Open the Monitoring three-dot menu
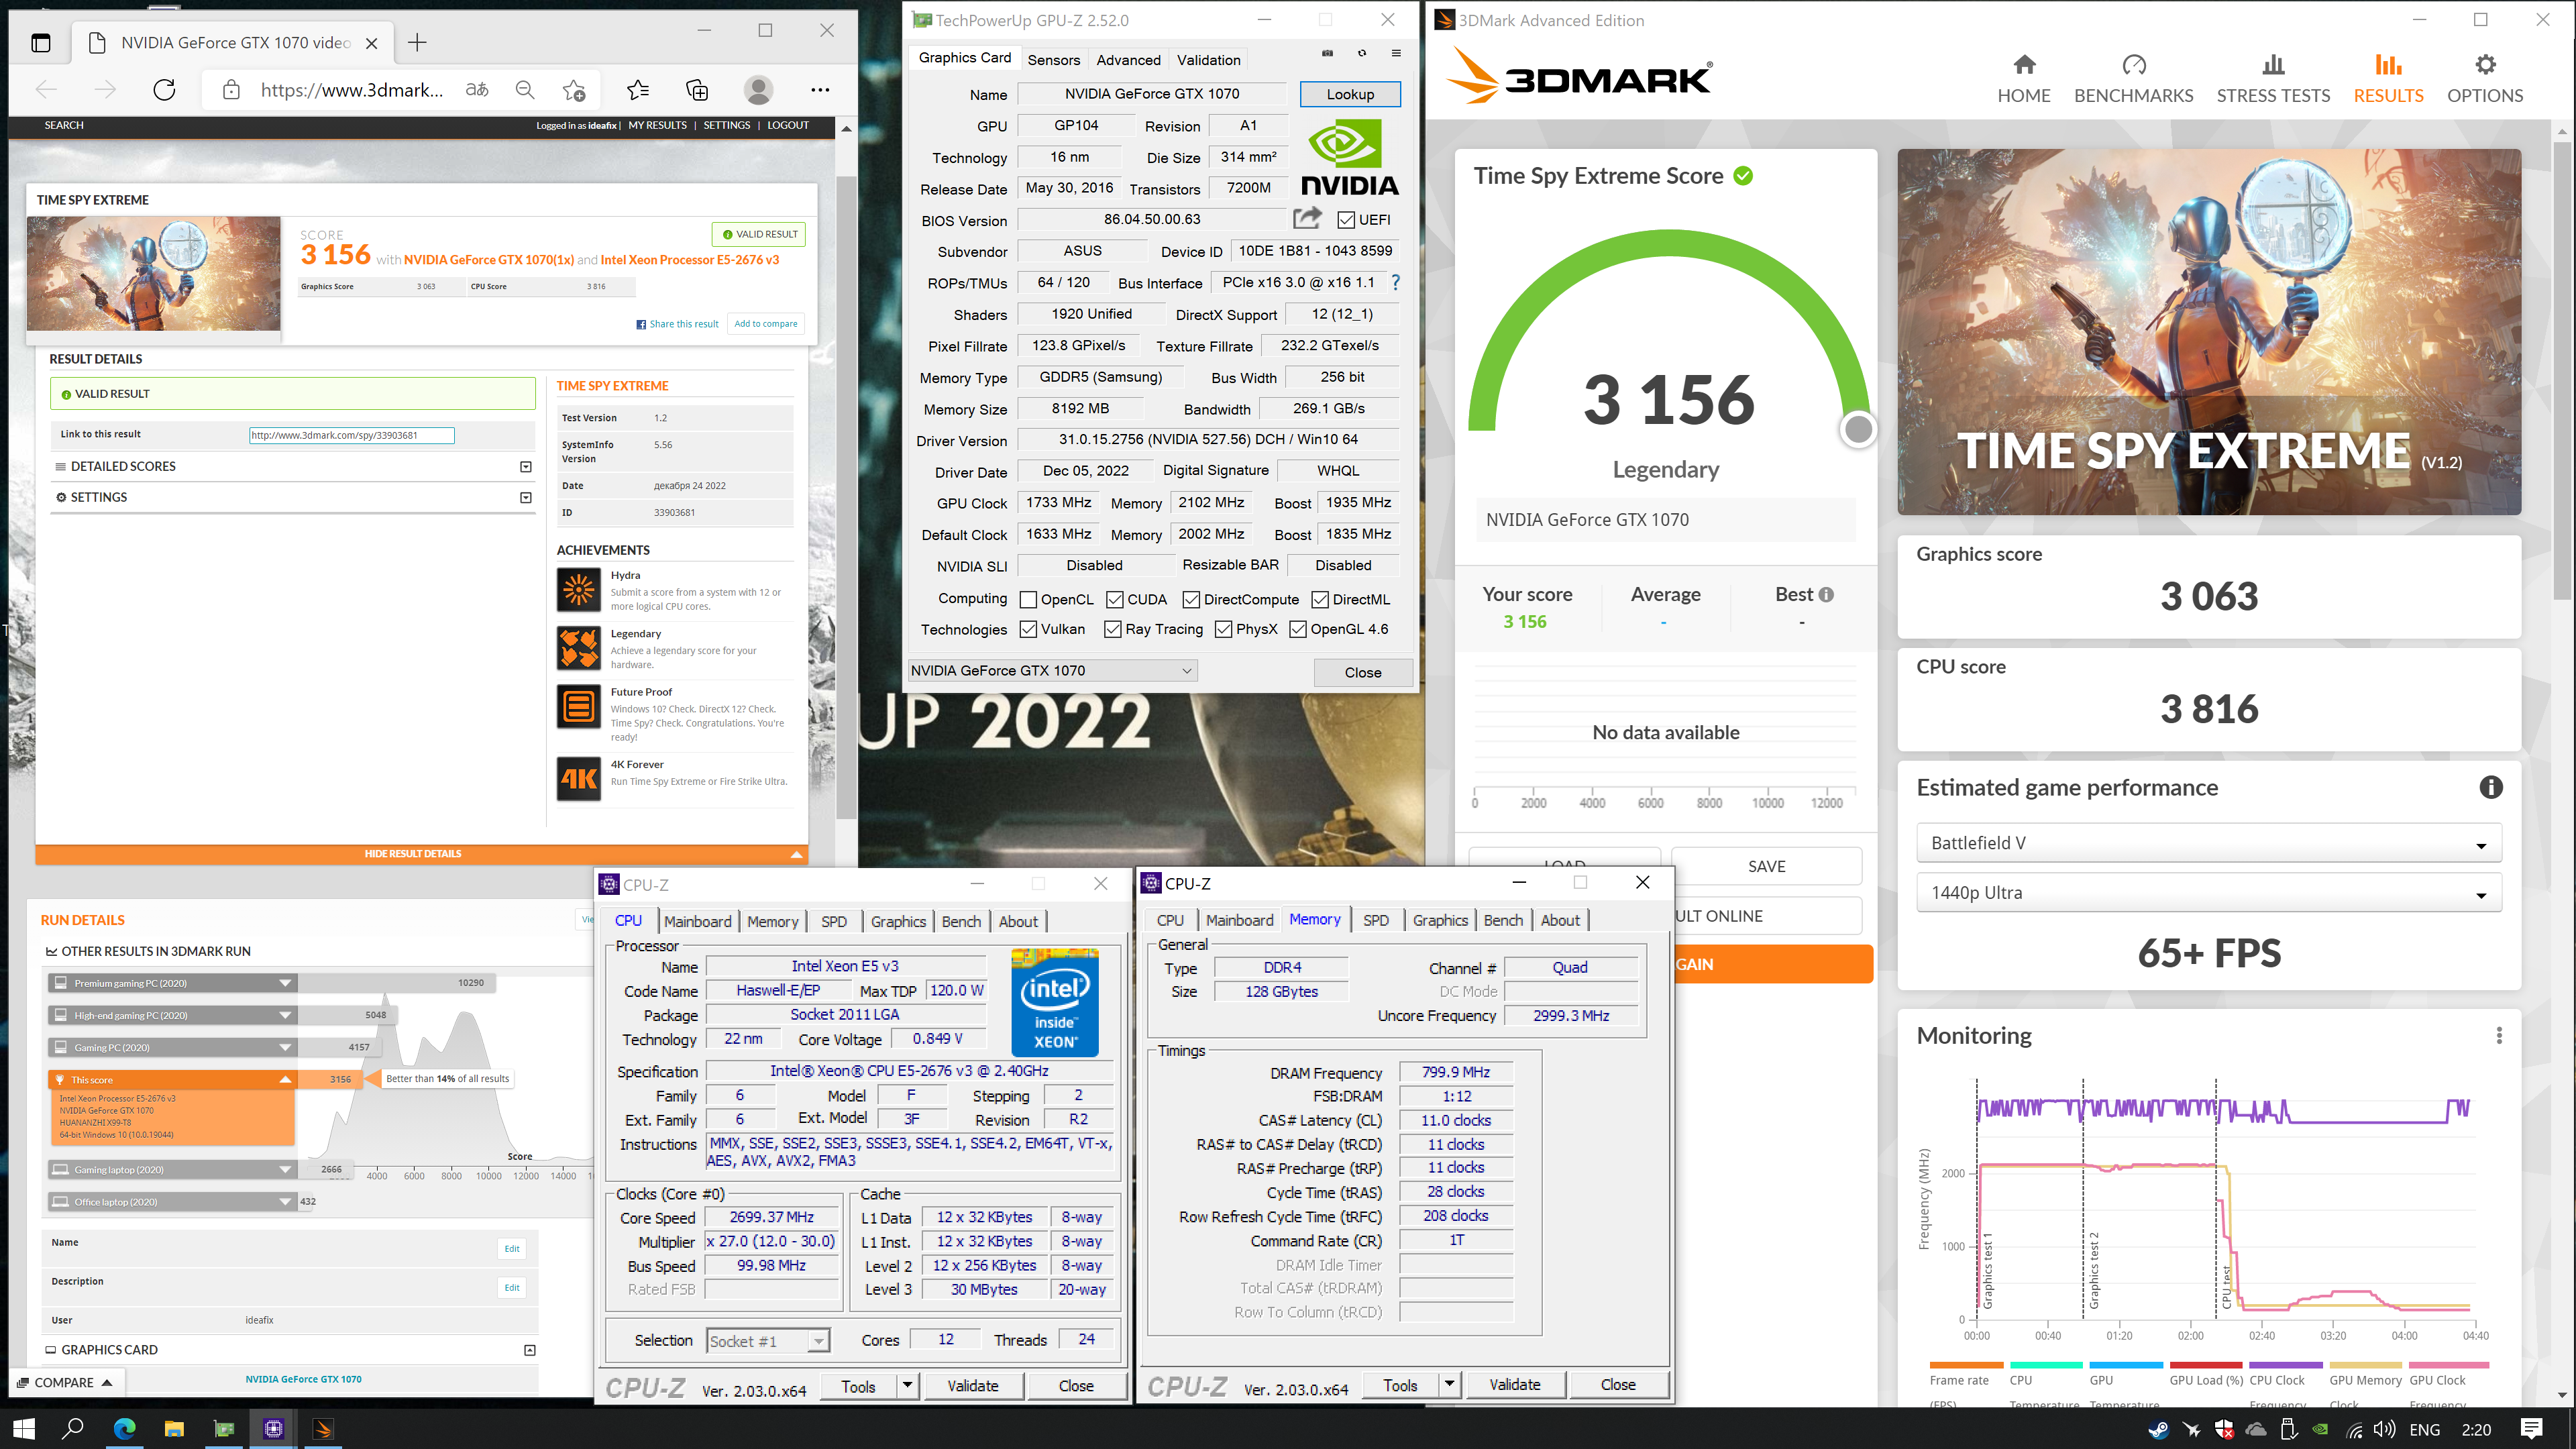Image resolution: width=2576 pixels, height=1449 pixels. click(2498, 1036)
